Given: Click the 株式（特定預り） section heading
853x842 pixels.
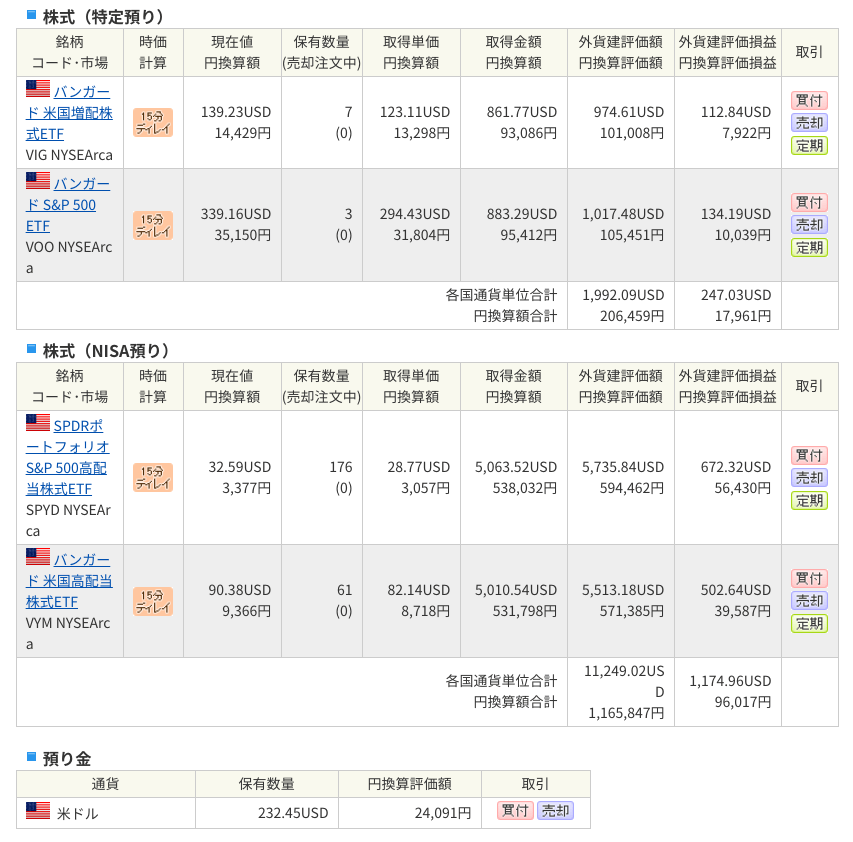Looking at the screenshot, I should 103,17.
